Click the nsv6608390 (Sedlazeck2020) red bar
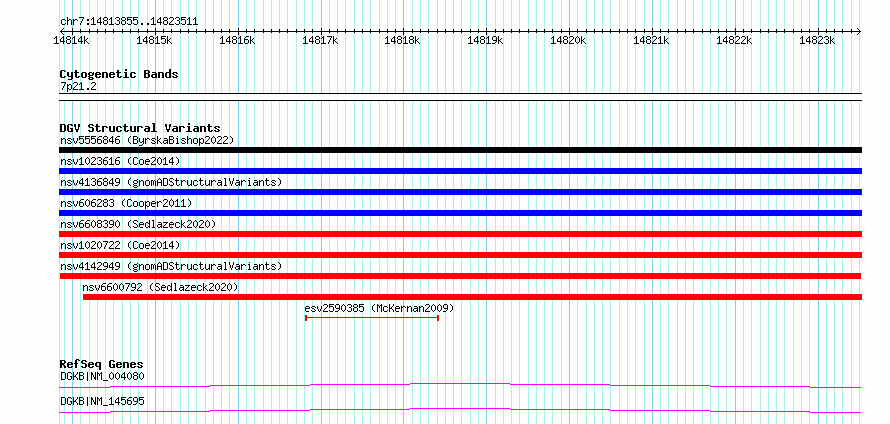Viewport: 890px width, 424px height. point(460,234)
